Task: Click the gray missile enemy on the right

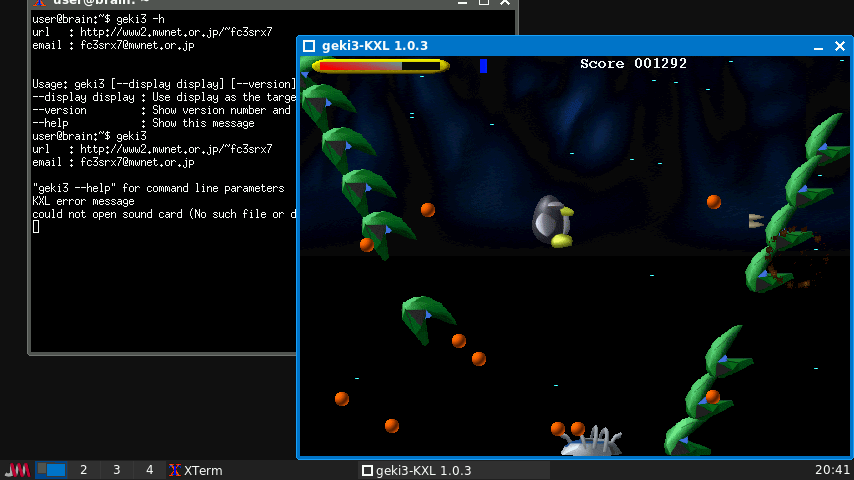Action: pos(757,220)
